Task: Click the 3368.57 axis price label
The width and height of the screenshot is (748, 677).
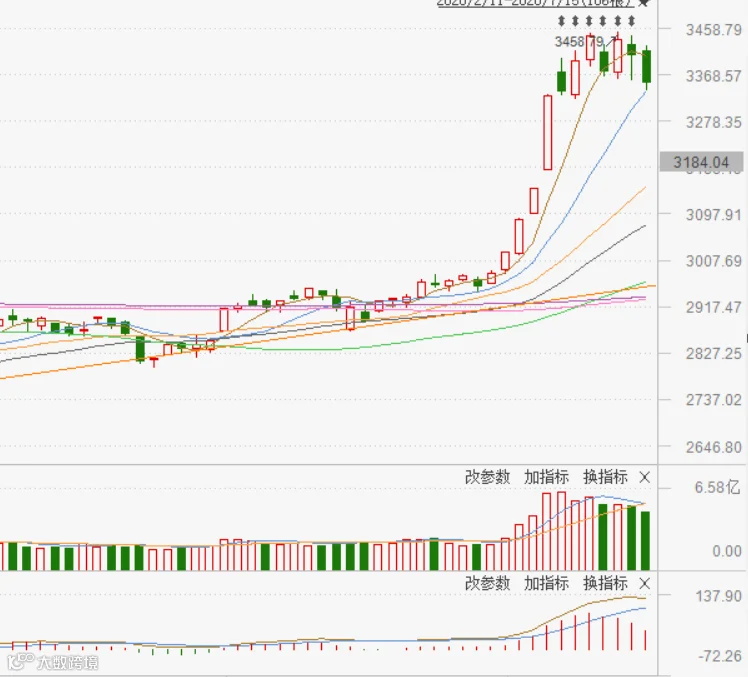Action: pyautogui.click(x=714, y=76)
